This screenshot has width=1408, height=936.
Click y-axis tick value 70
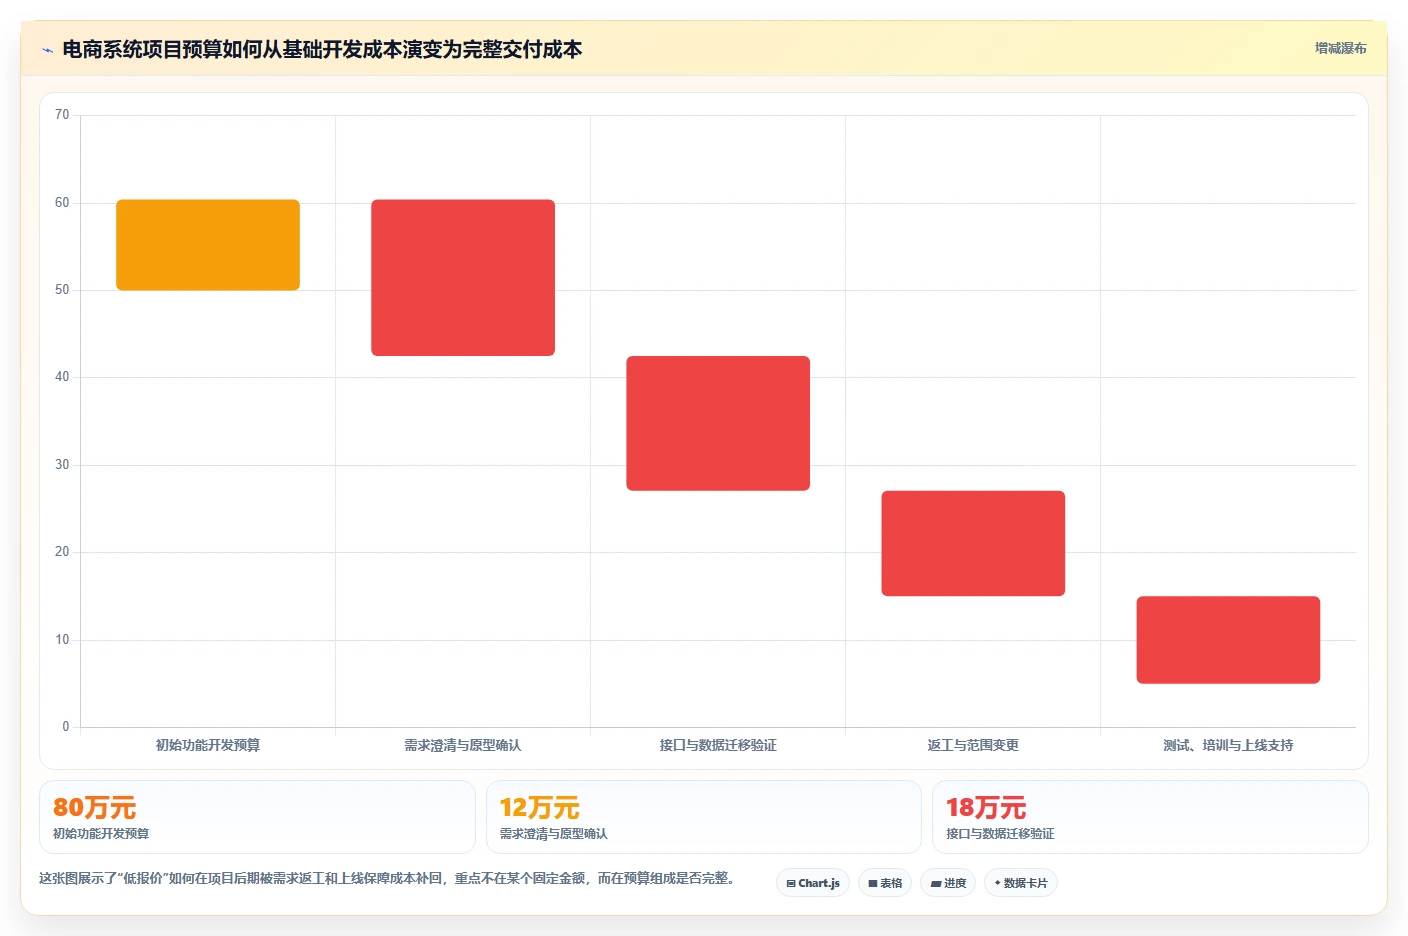62,115
